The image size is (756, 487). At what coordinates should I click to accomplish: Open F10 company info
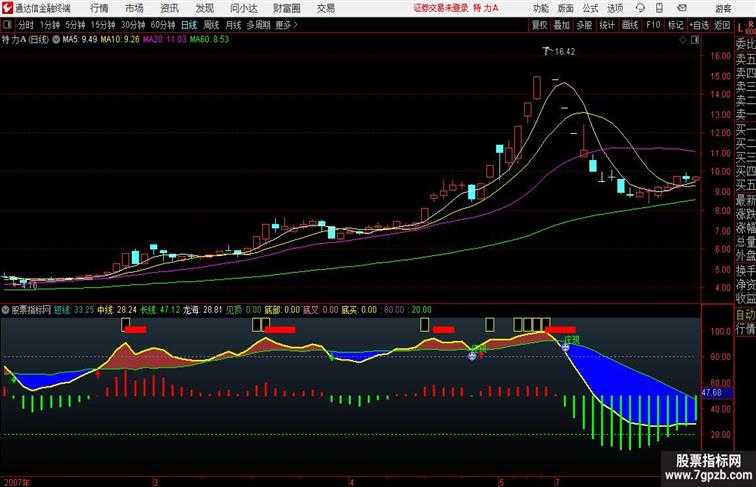[653, 25]
